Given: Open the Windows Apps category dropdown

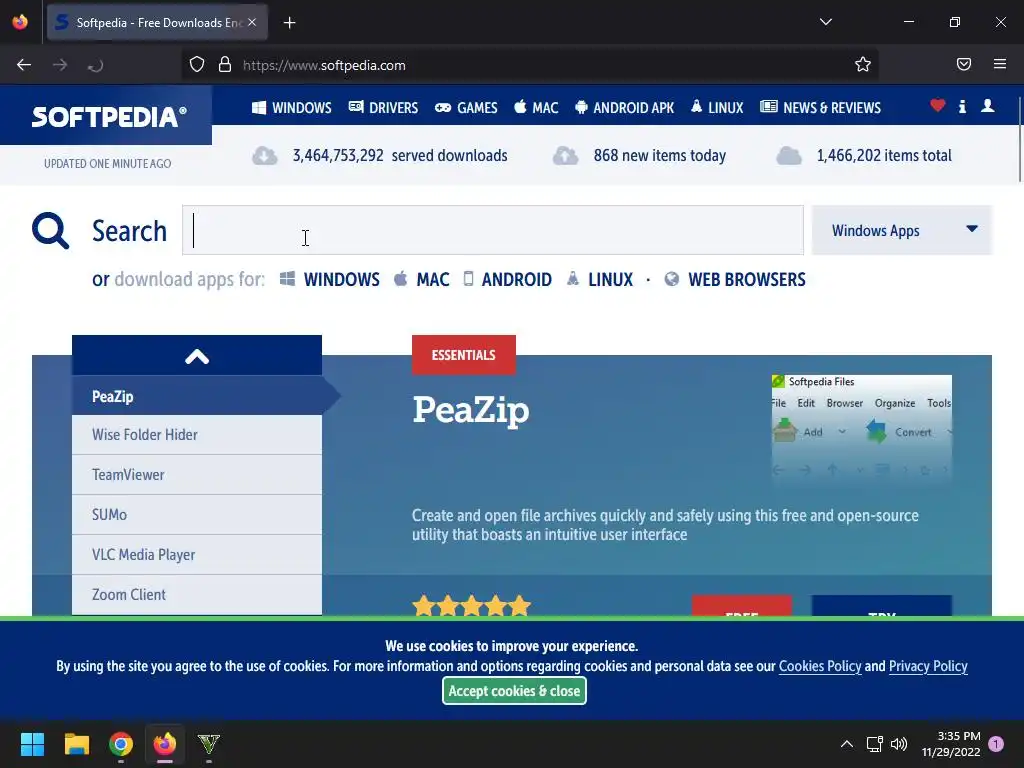Looking at the screenshot, I should coord(901,231).
